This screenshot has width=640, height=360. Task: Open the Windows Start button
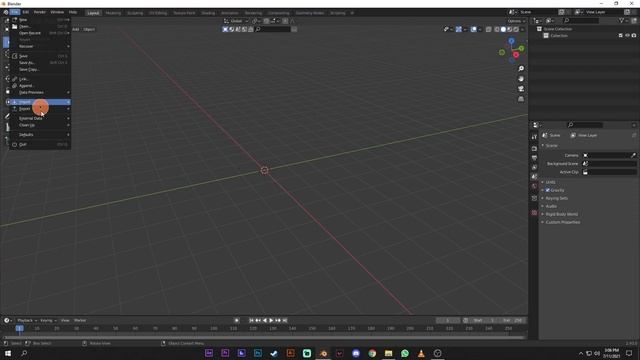click(x=8, y=353)
